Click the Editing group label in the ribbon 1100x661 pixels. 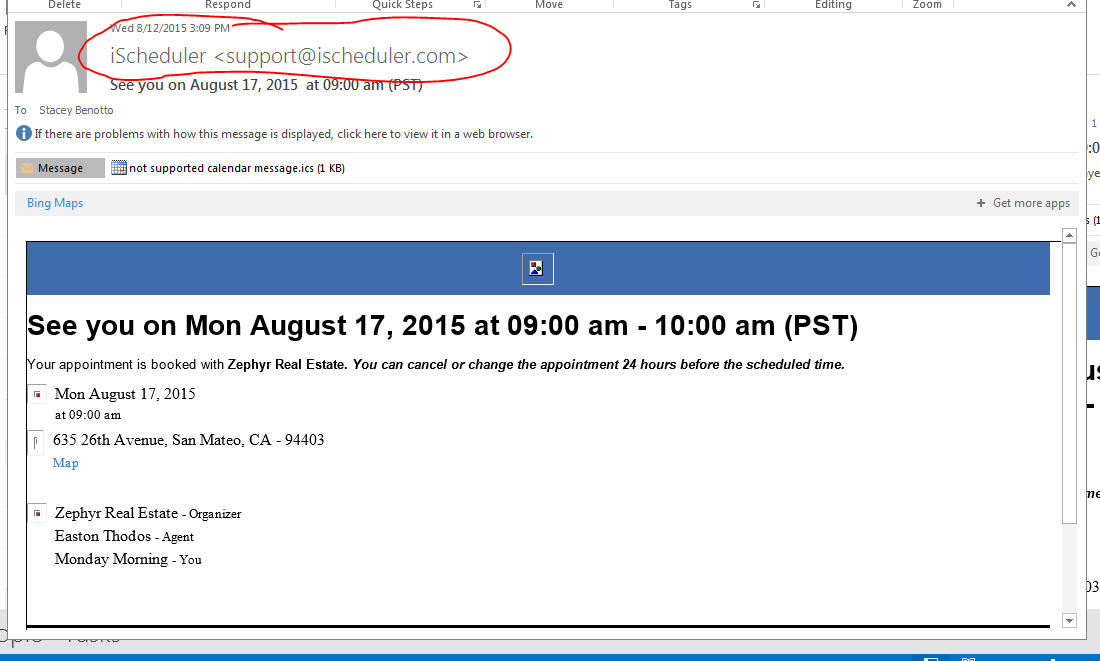(833, 5)
